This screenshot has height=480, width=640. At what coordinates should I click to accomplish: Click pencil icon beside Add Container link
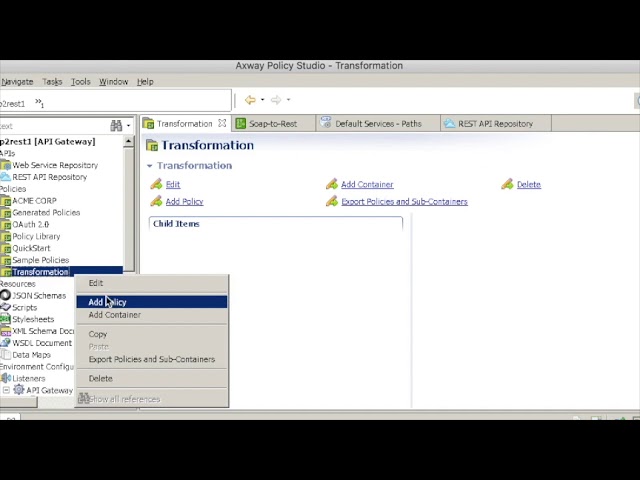click(x=331, y=184)
